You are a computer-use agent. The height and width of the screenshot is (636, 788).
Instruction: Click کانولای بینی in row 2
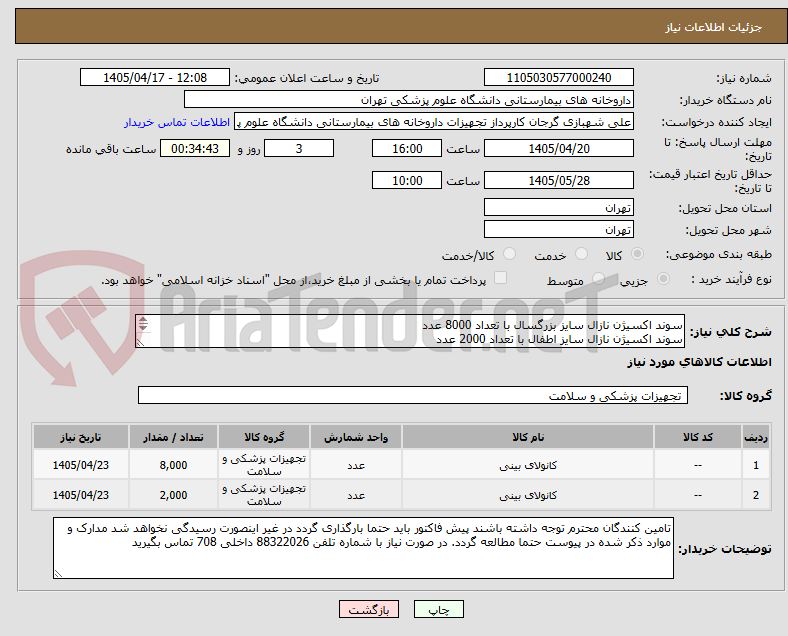[528, 496]
